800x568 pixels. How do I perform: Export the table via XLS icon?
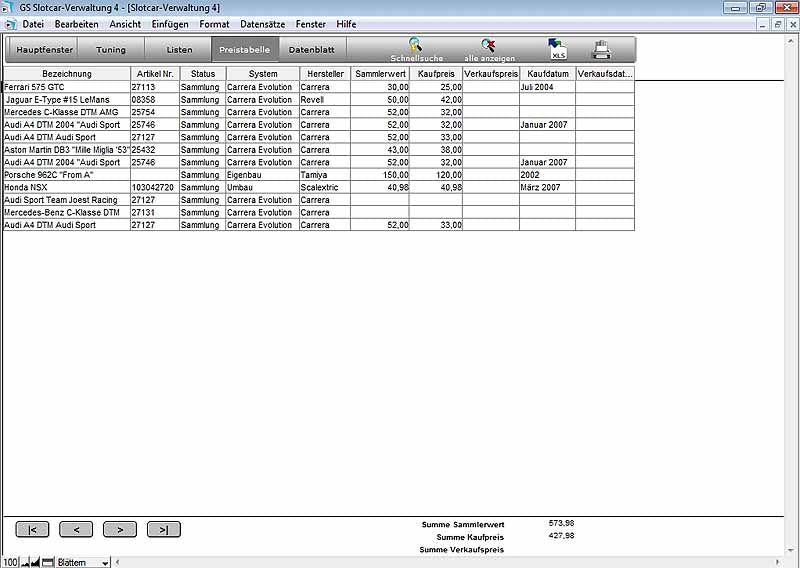click(557, 49)
